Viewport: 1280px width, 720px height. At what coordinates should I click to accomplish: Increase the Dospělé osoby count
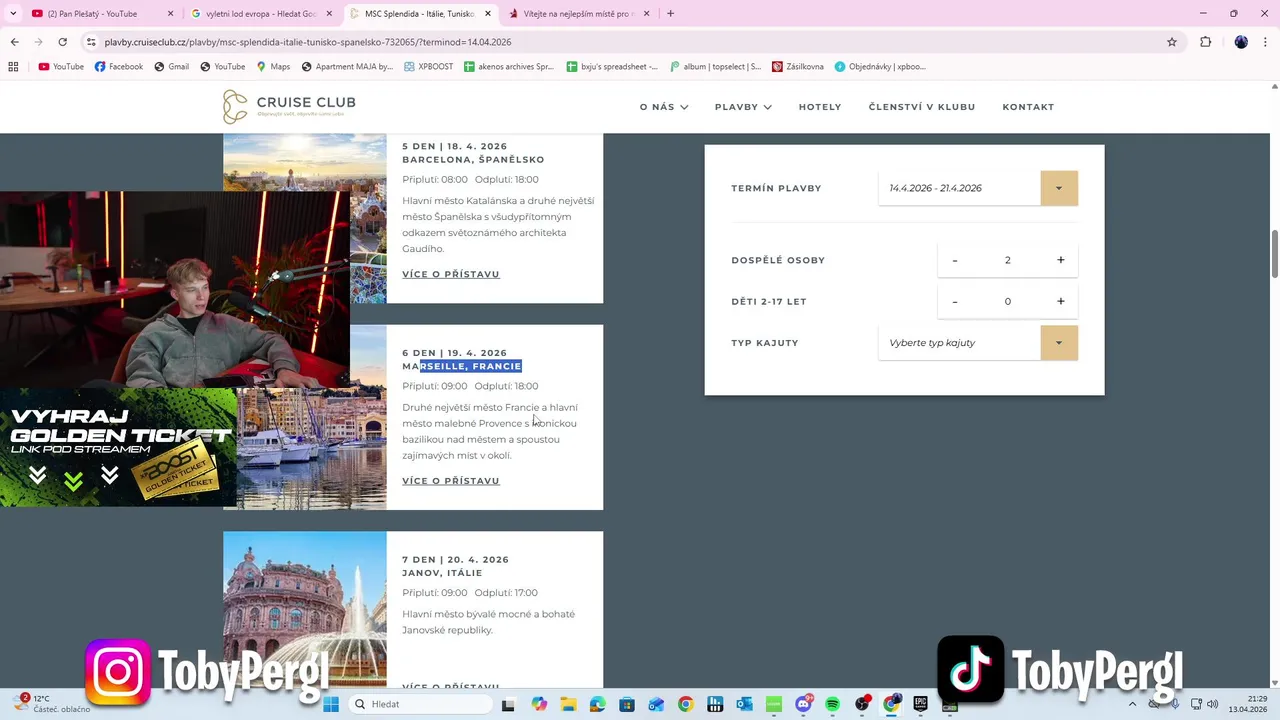[x=1061, y=260]
